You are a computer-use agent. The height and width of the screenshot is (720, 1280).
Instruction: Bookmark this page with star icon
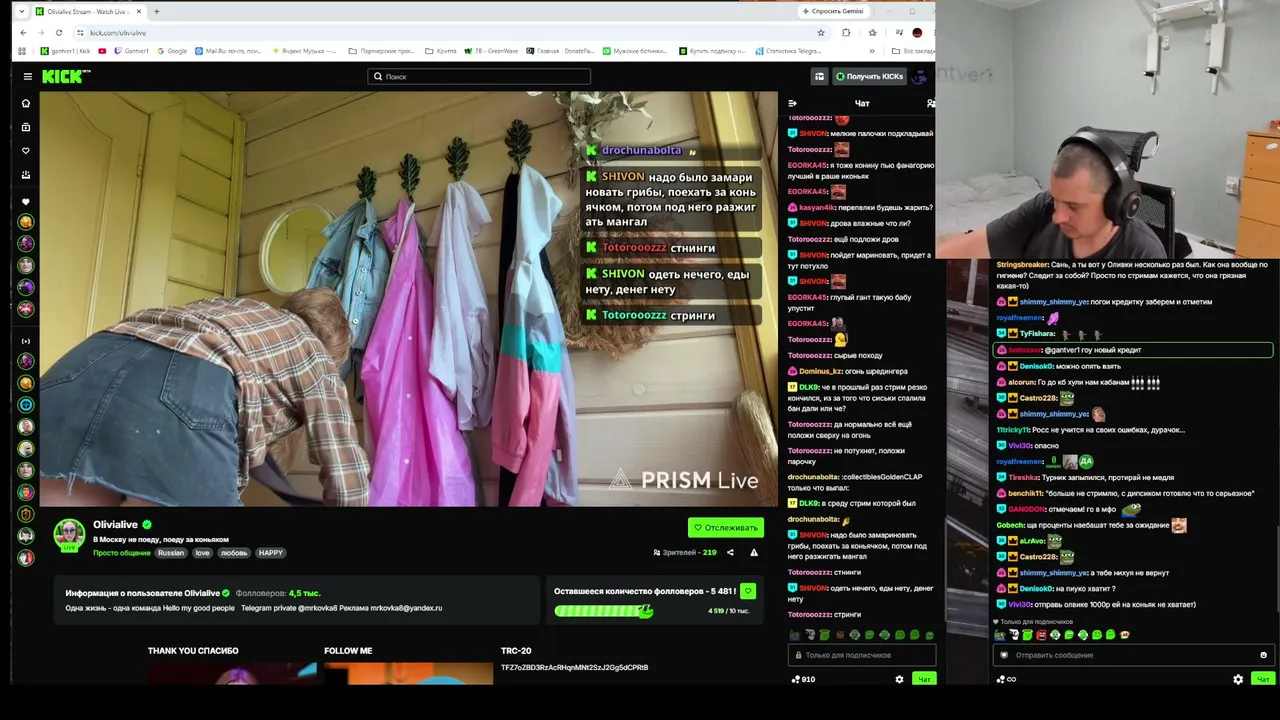pos(821,33)
